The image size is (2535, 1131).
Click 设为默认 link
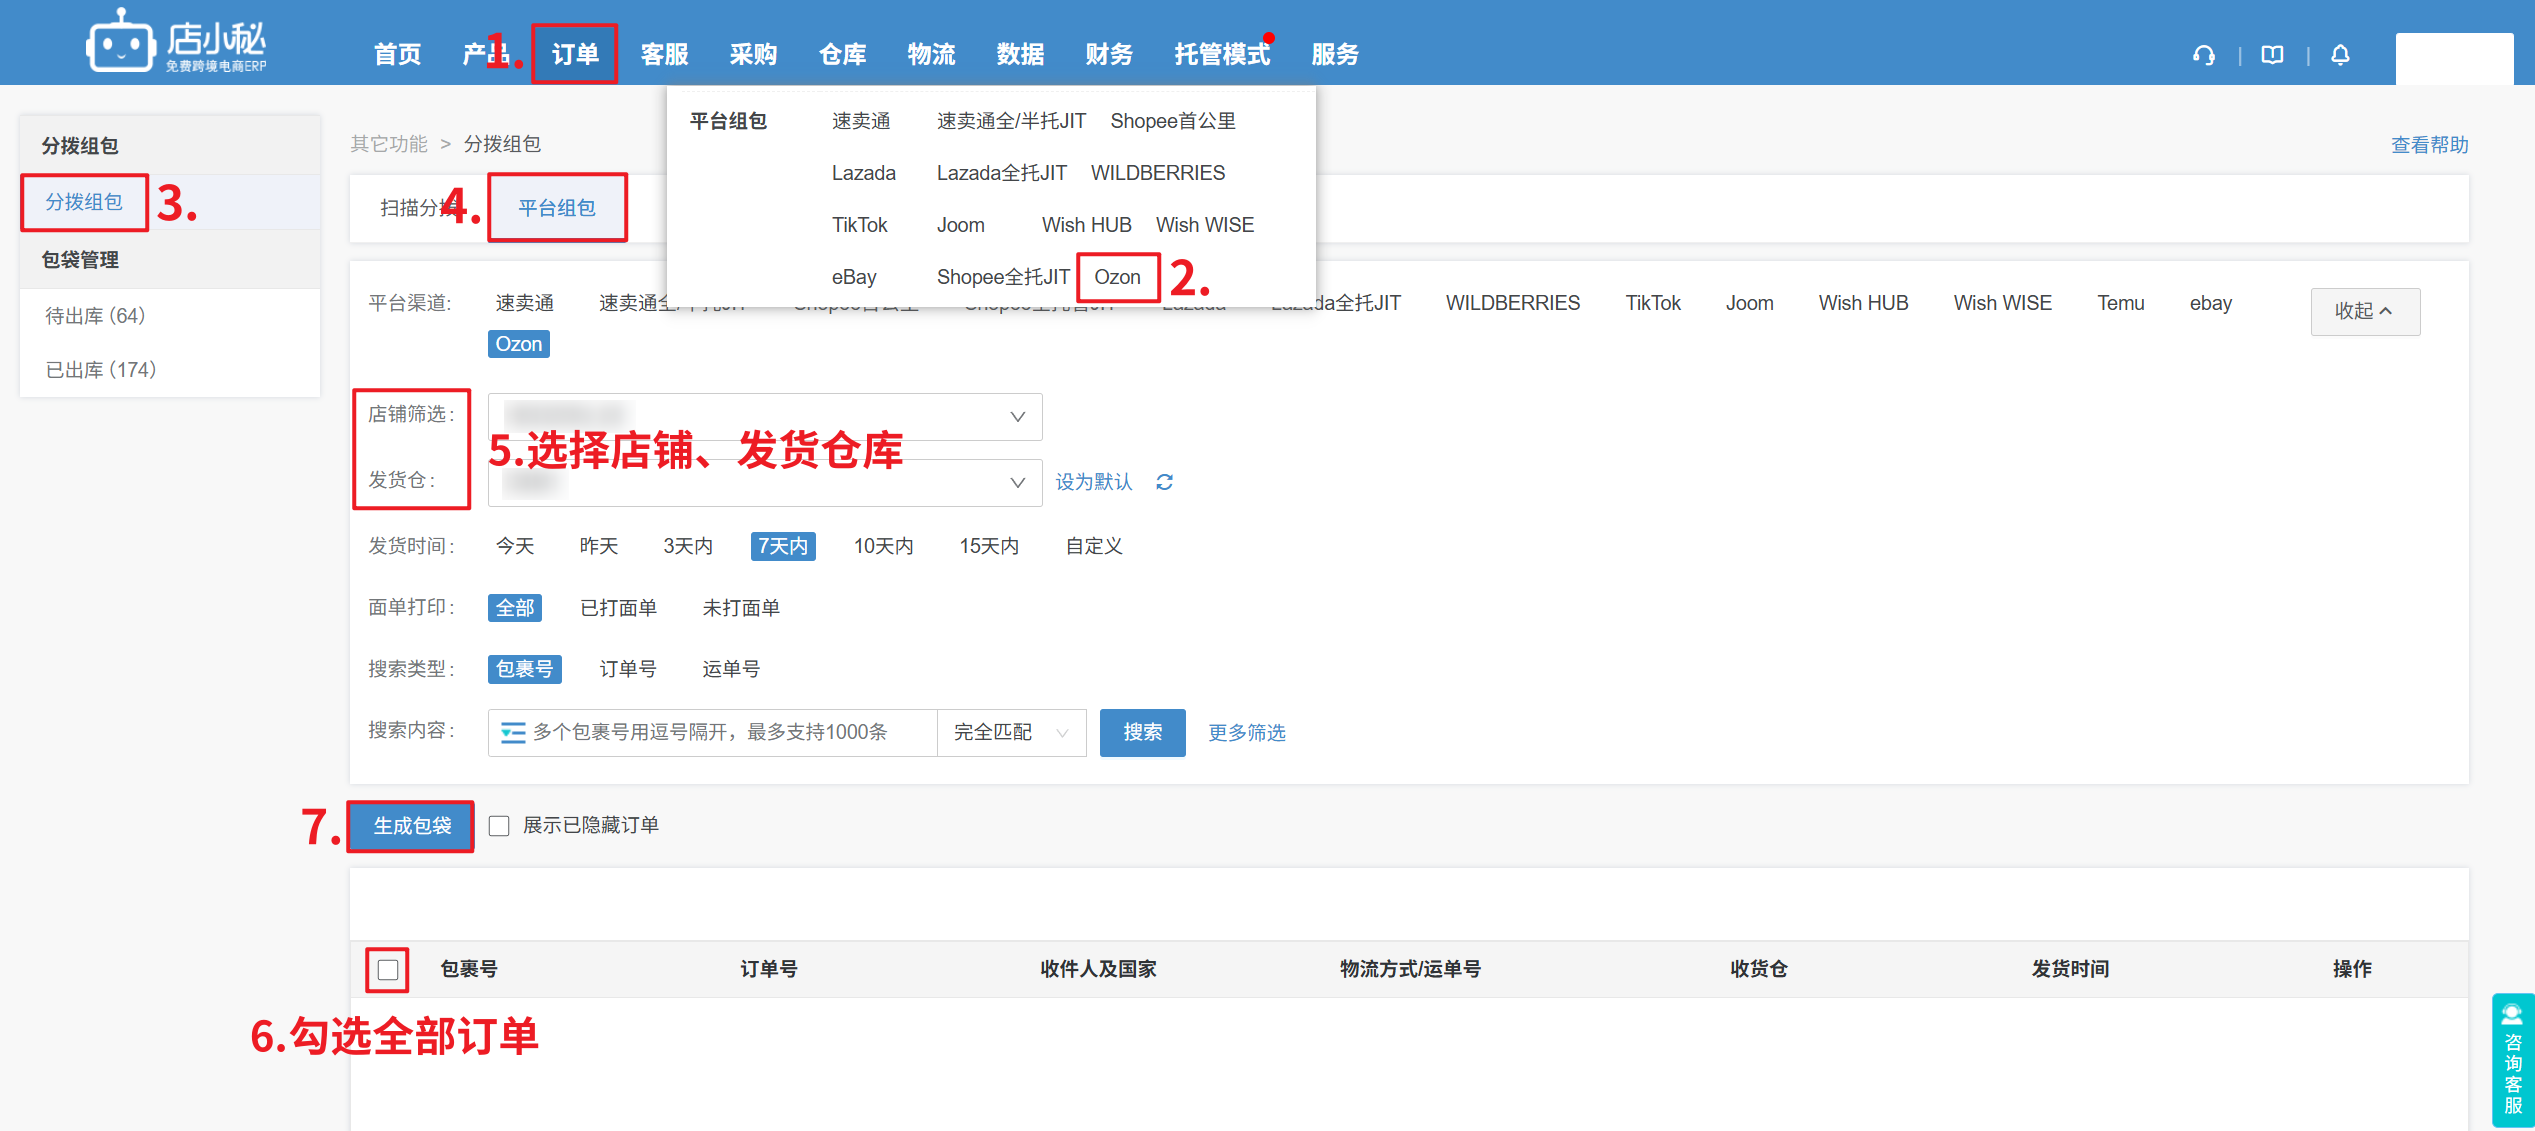coord(1094,482)
